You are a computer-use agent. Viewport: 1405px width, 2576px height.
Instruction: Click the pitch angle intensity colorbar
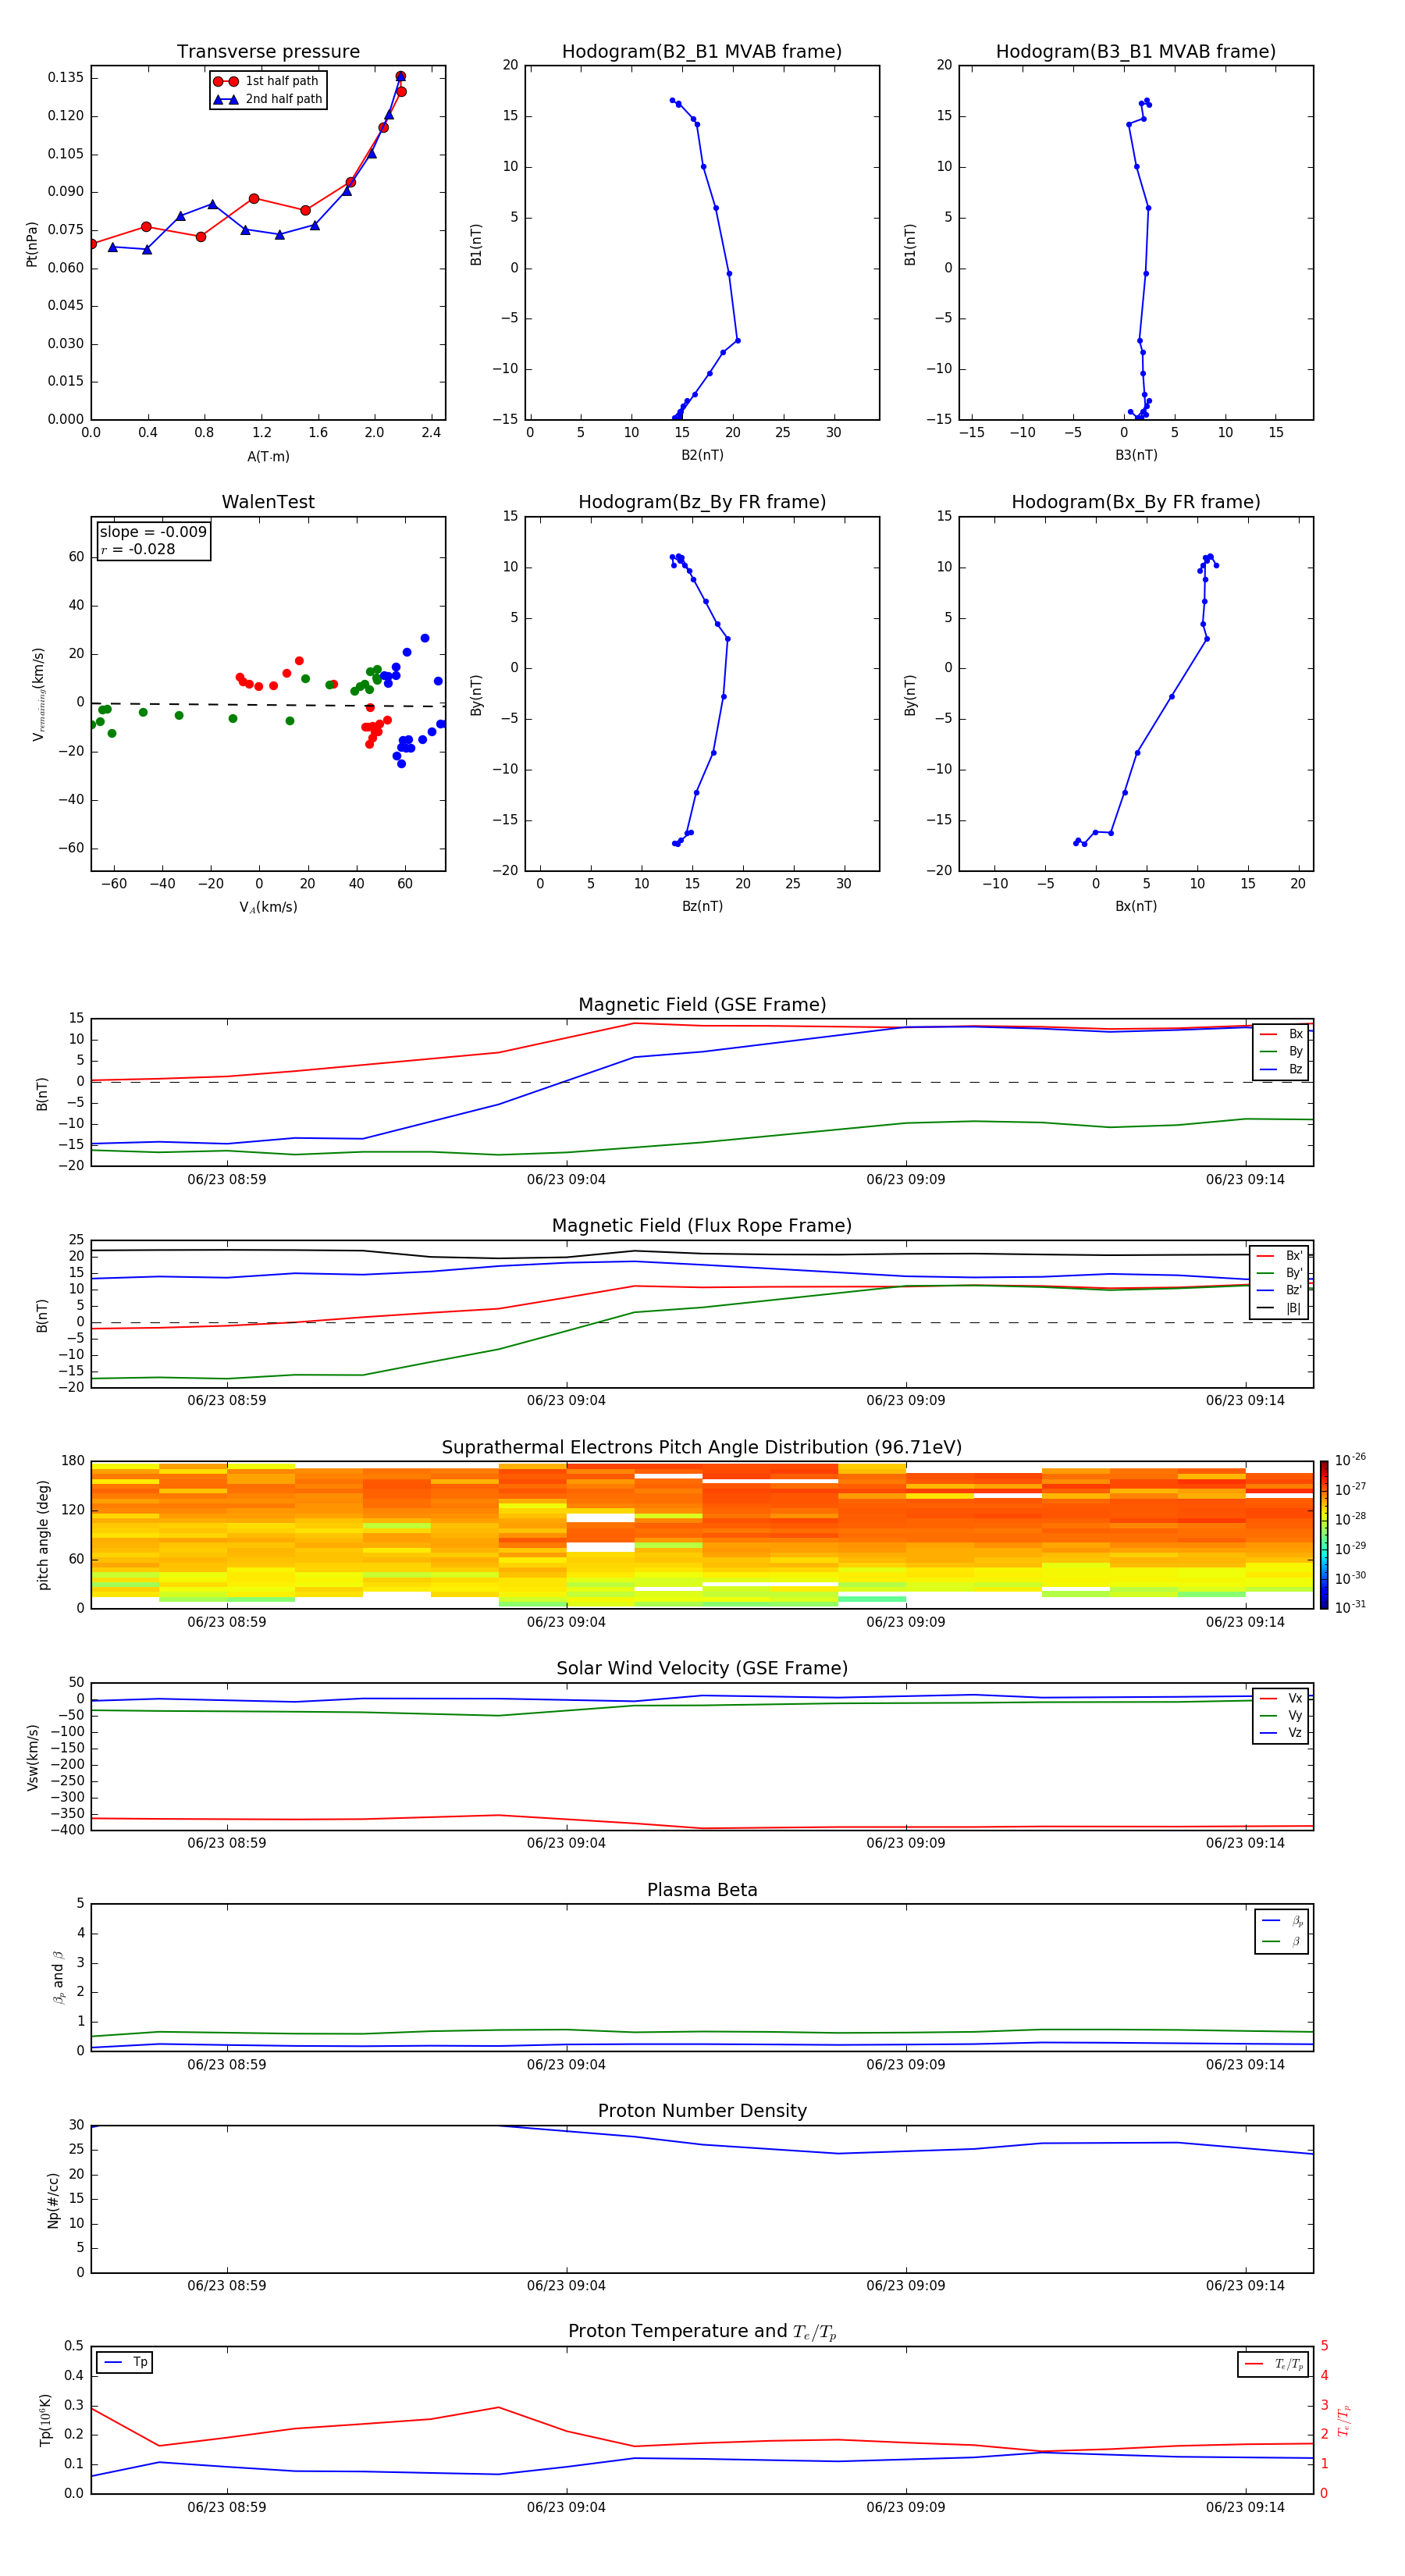(x=1323, y=1535)
